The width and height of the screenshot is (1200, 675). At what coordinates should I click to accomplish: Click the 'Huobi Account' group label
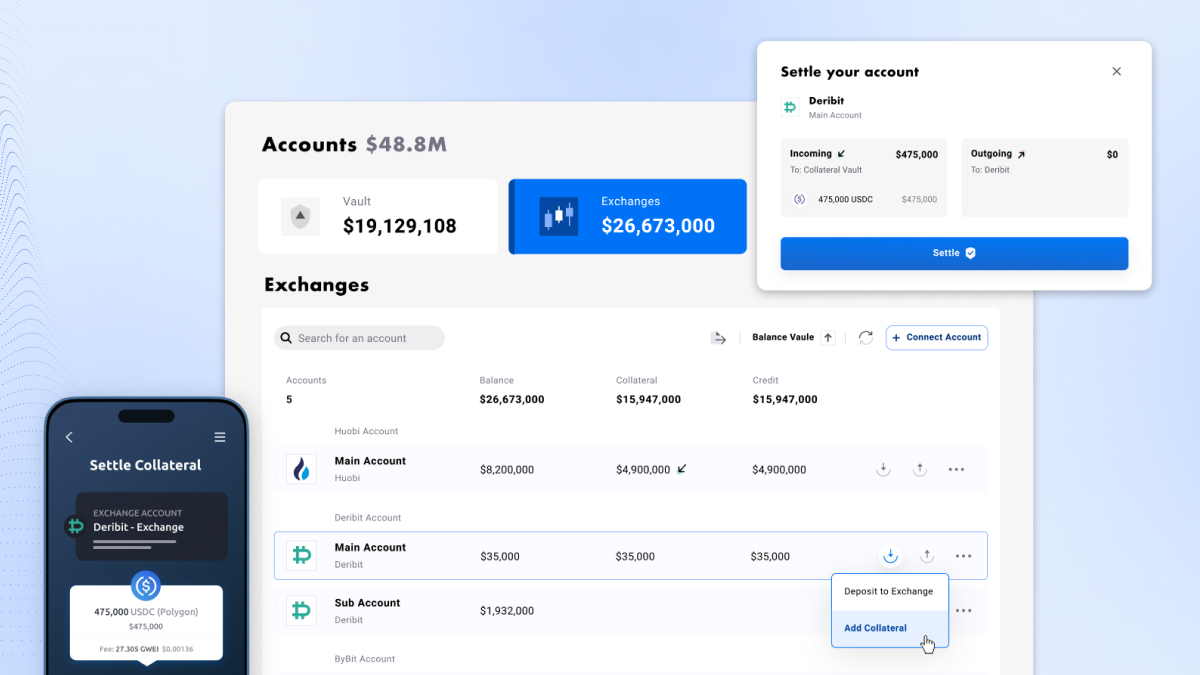pos(366,432)
